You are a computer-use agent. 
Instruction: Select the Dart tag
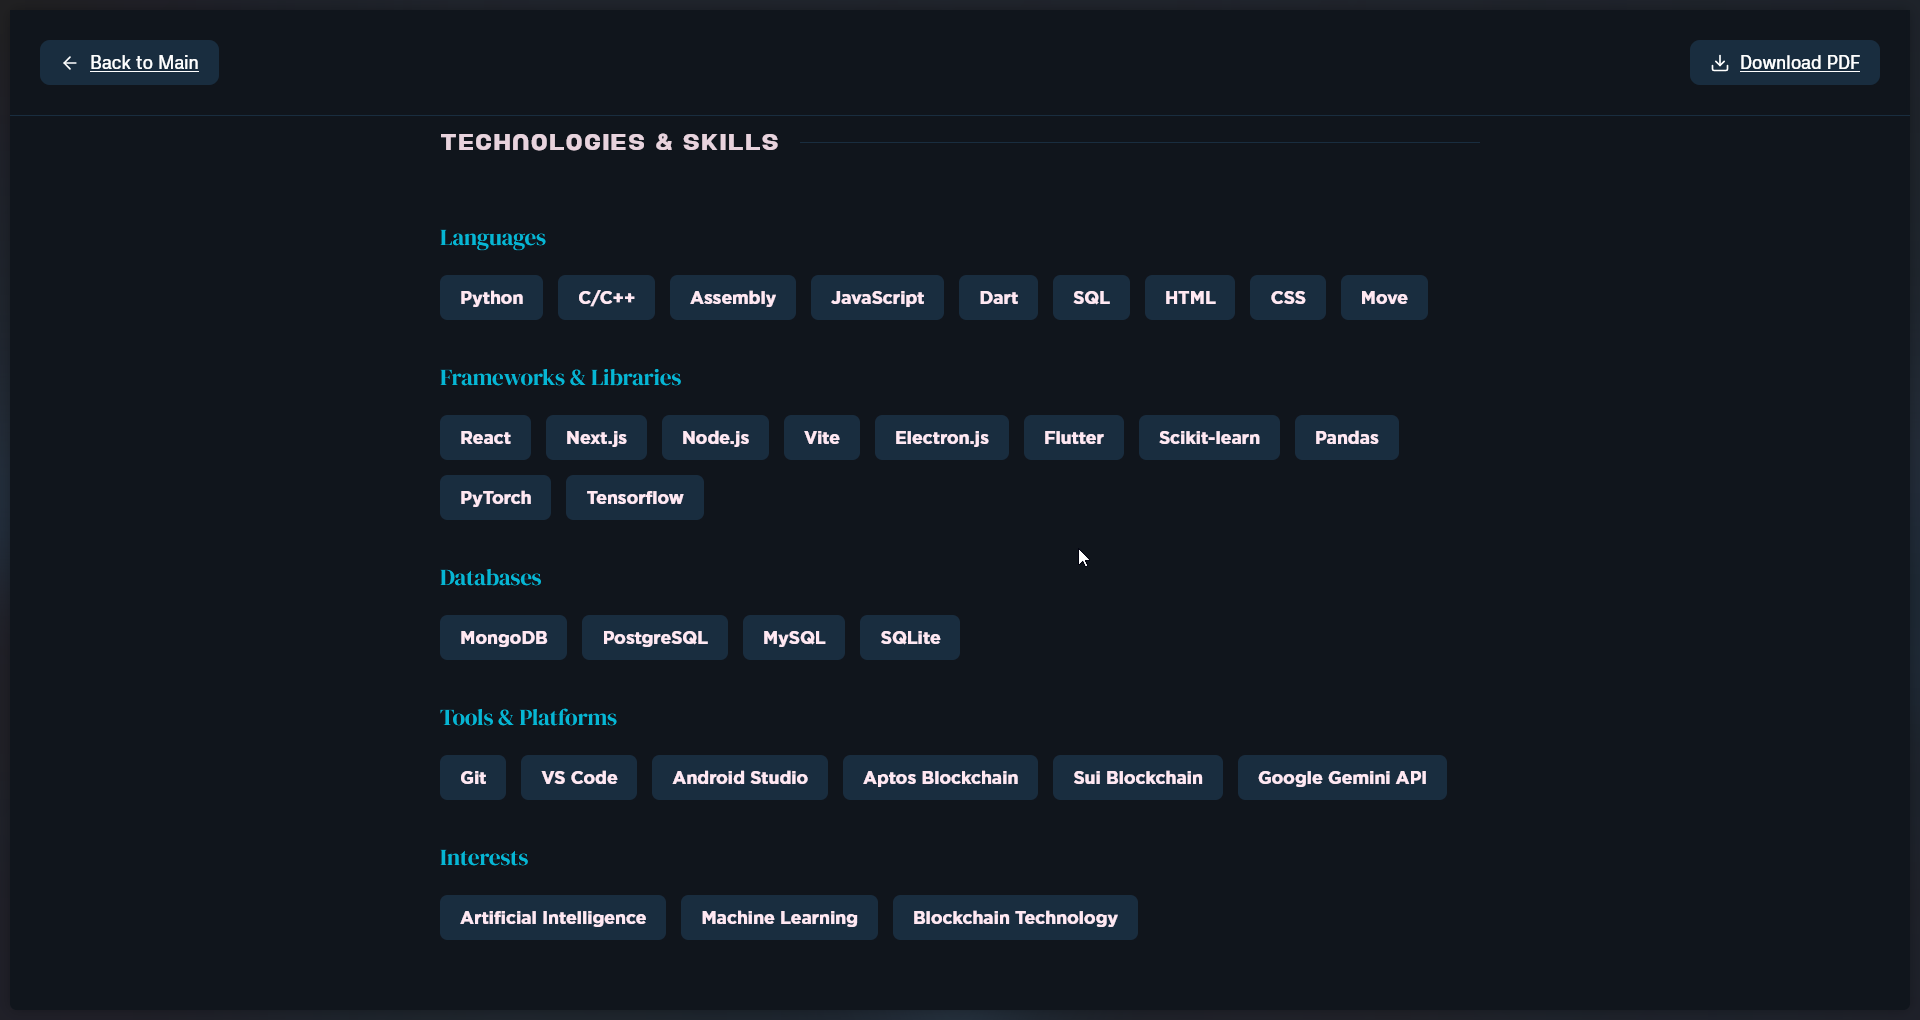998,298
